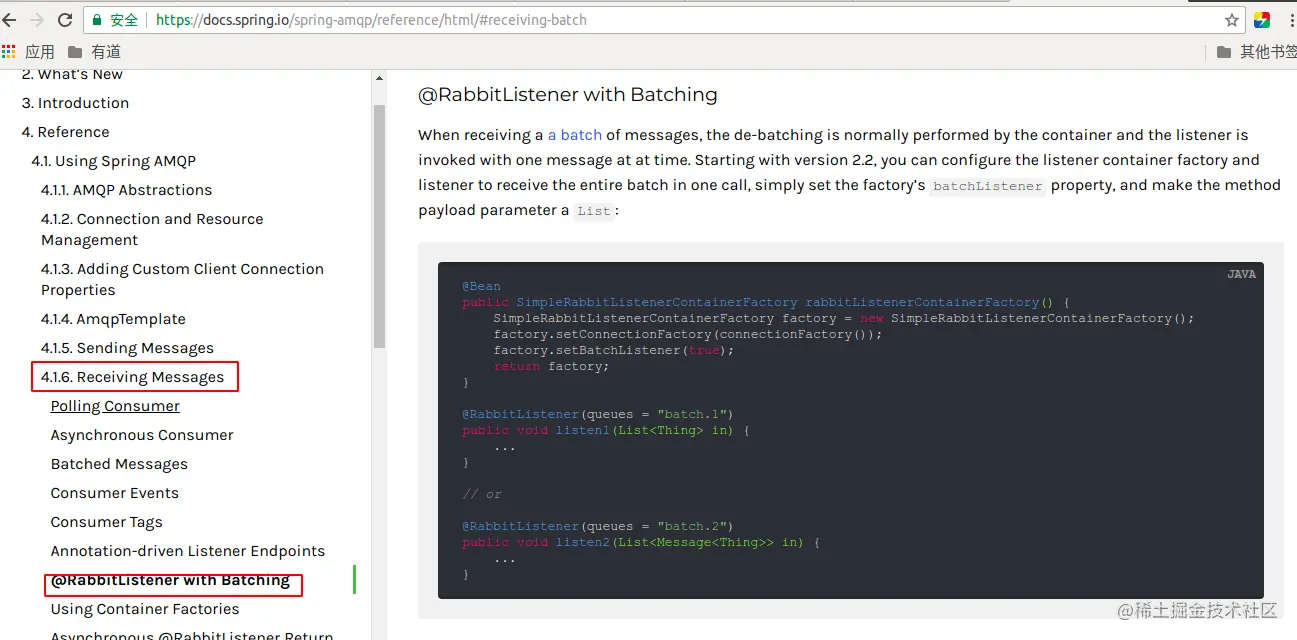Click the 'batchListener' inline code
This screenshot has width=1297, height=640.
[988, 186]
